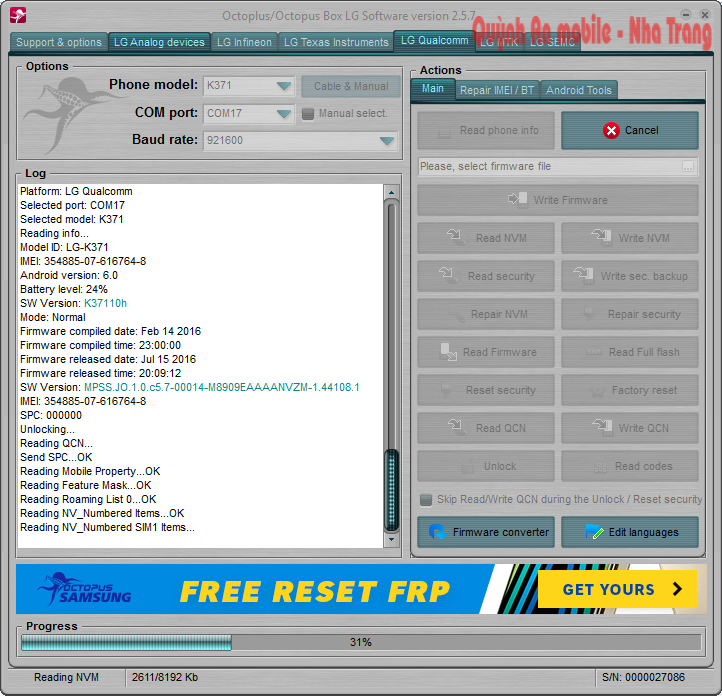Screen dimensions: 722x696
Task: Click Reading NV_Numbered SIM1 Items log line
Action: pos(107,528)
